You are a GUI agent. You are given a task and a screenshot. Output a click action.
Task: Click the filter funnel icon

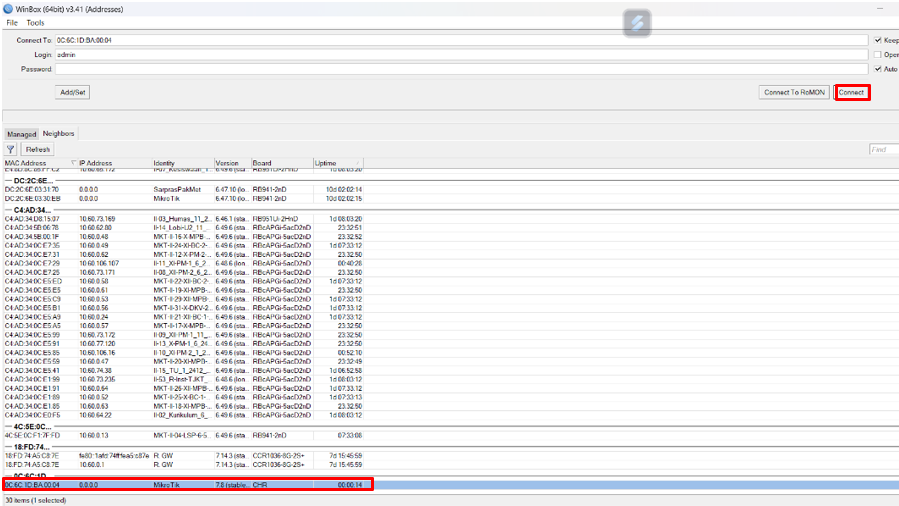[x=11, y=149]
